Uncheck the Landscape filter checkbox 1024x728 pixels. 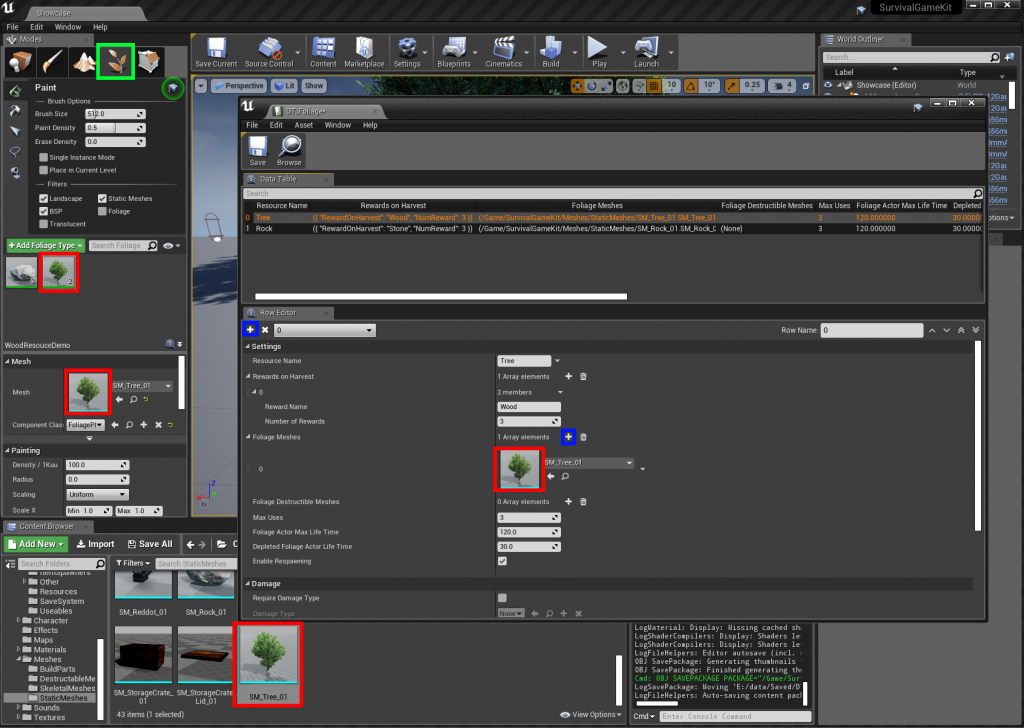44,198
